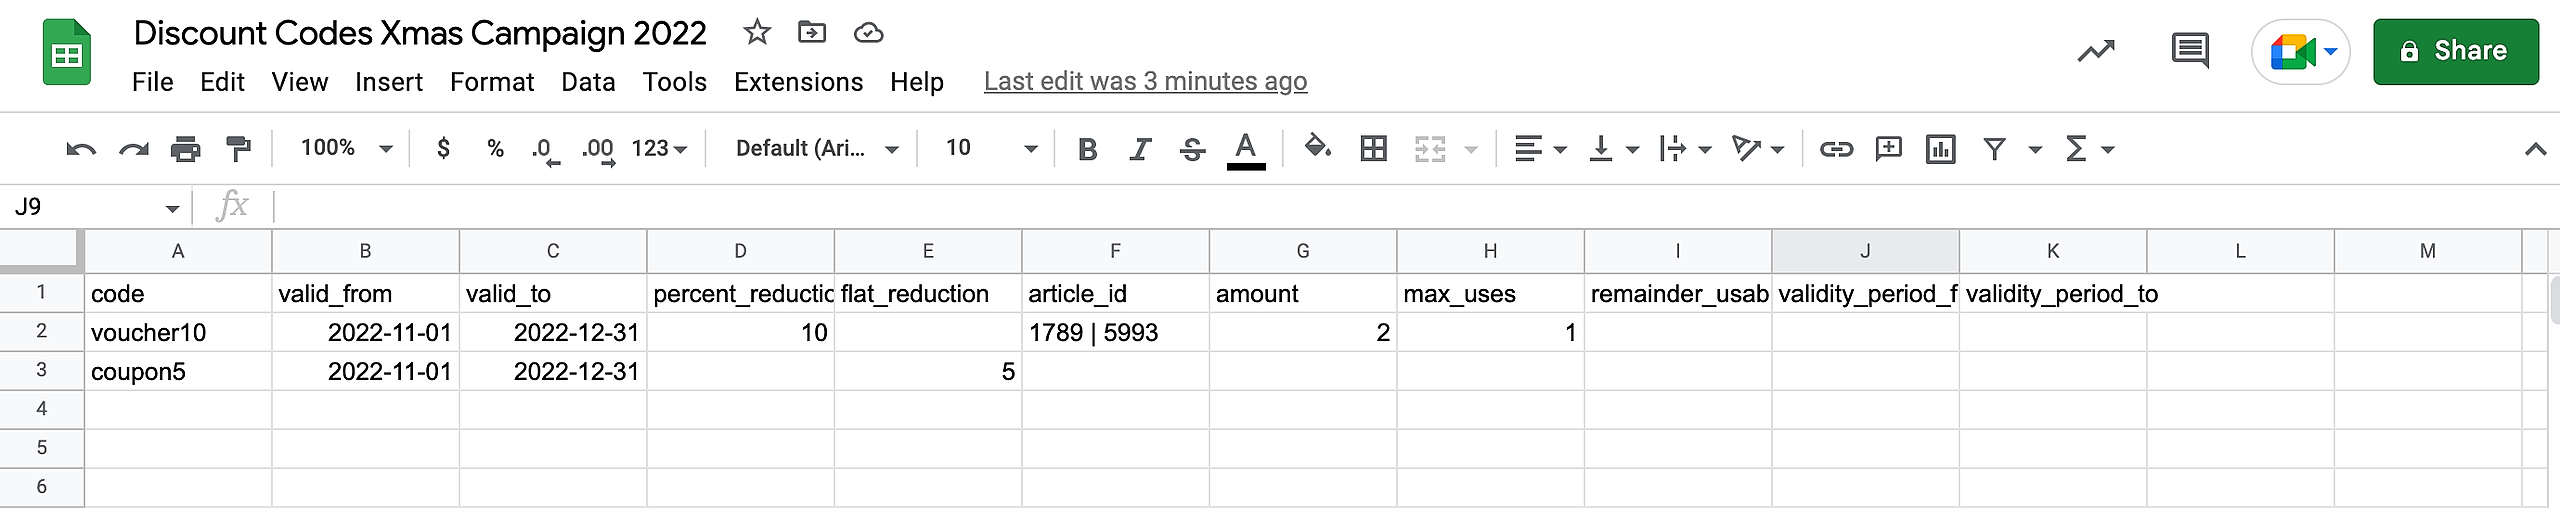Click the undo arrow icon
Image resolution: width=2560 pixels, height=508 pixels.
[80, 149]
